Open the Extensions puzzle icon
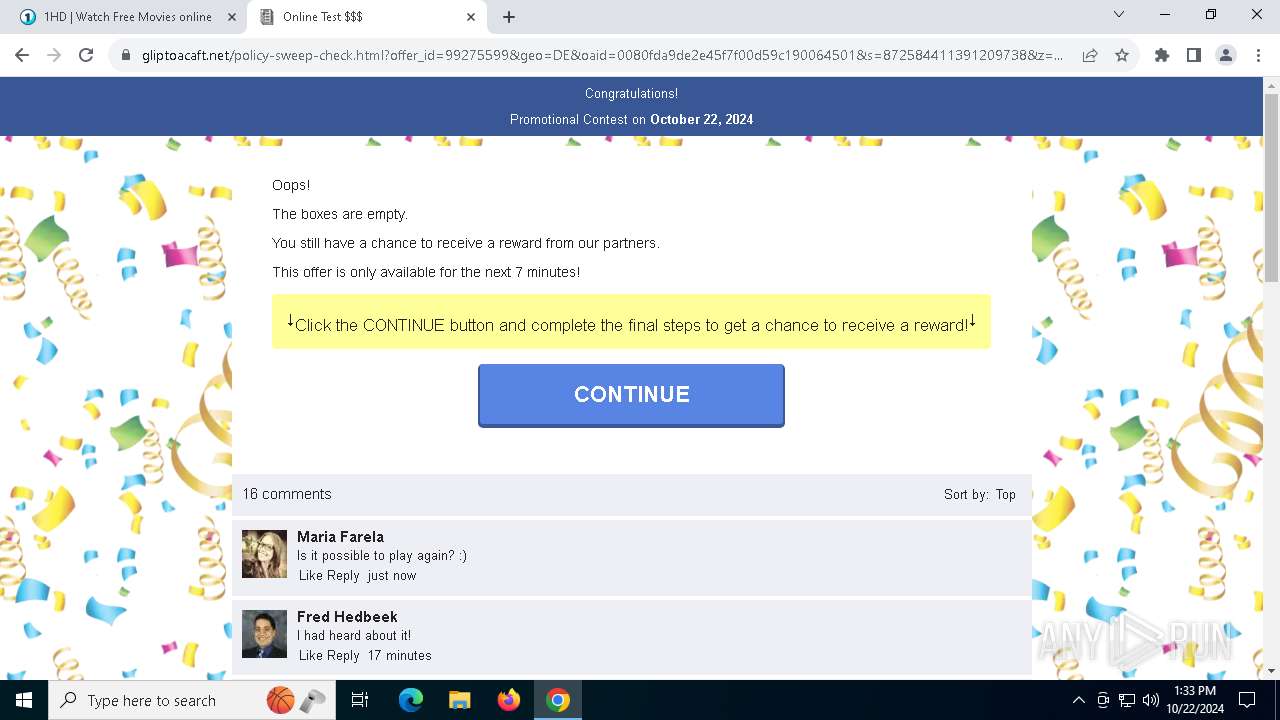 [x=1162, y=56]
